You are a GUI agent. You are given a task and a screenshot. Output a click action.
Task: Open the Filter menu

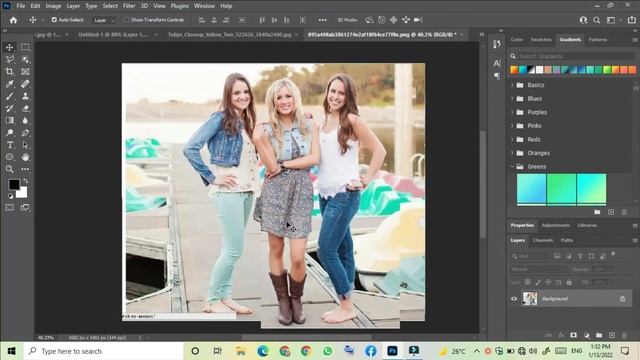(129, 6)
